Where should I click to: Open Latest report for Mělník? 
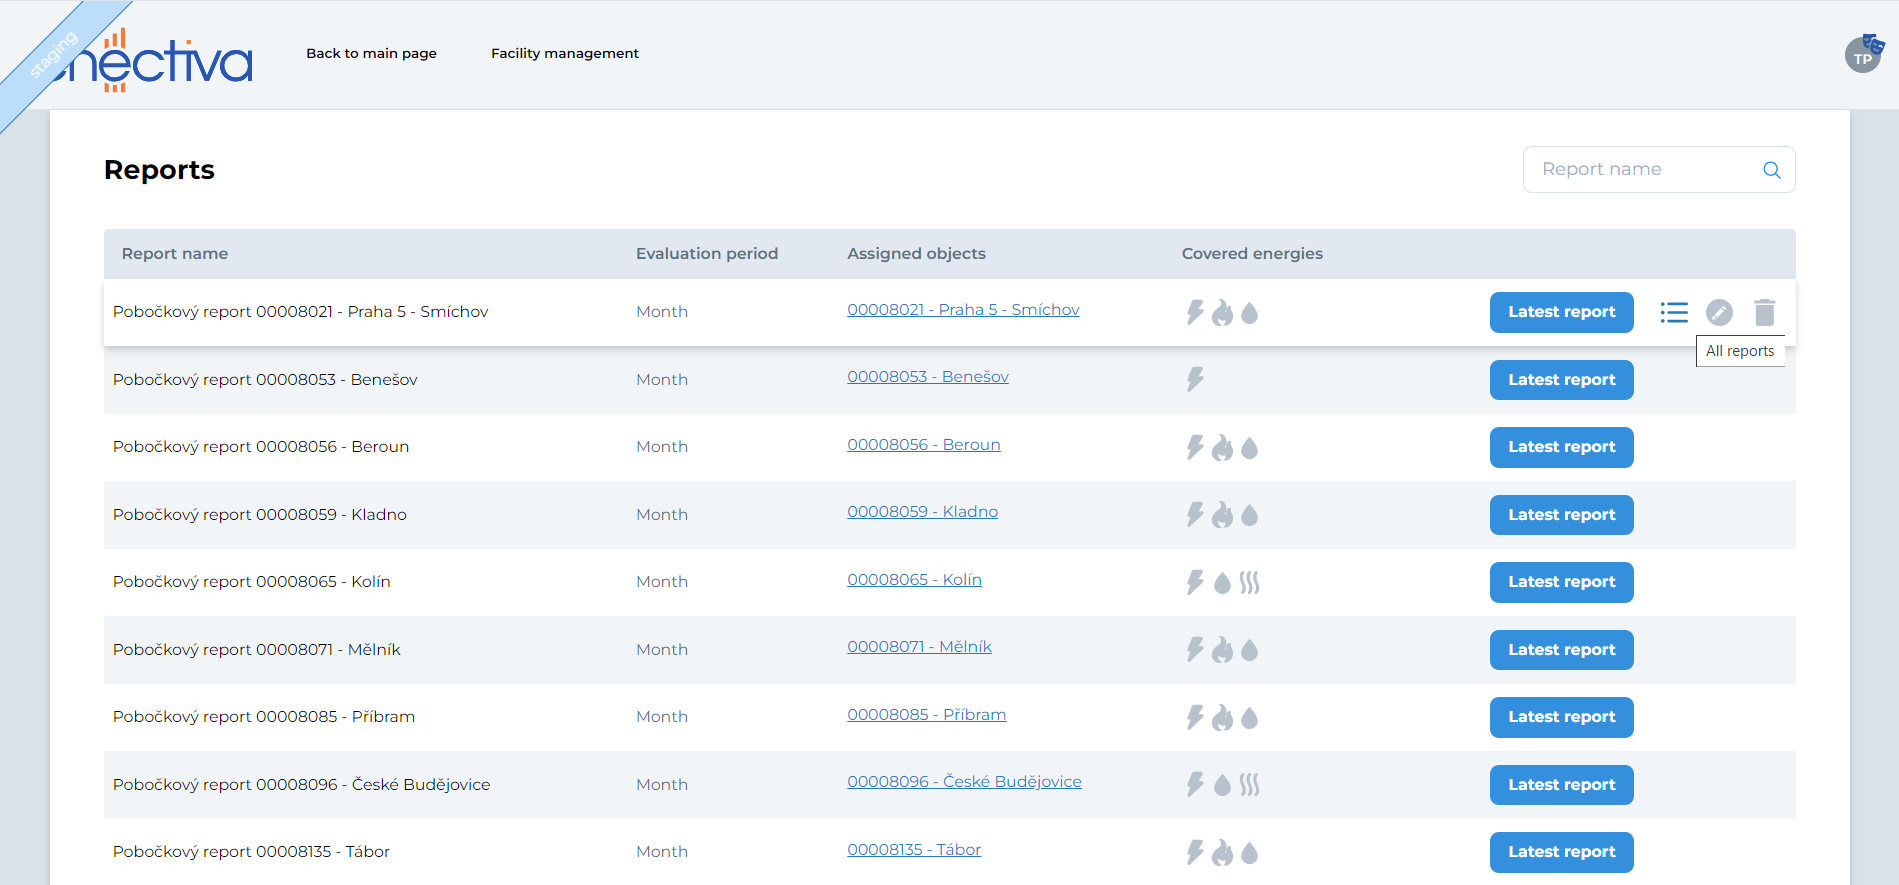(1561, 650)
